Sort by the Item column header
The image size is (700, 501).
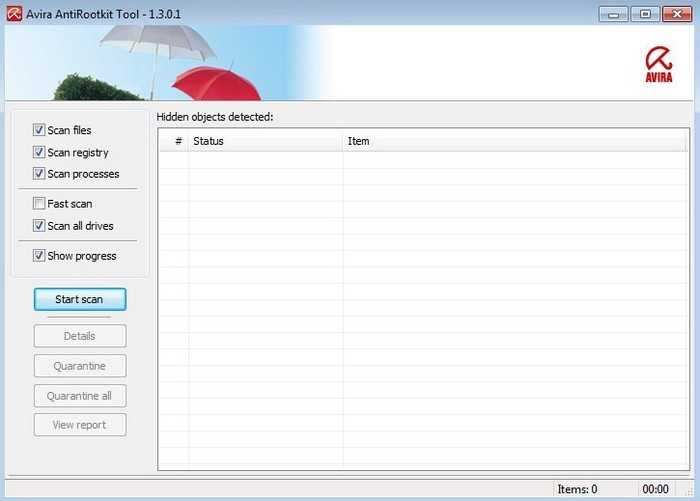[x=514, y=141]
